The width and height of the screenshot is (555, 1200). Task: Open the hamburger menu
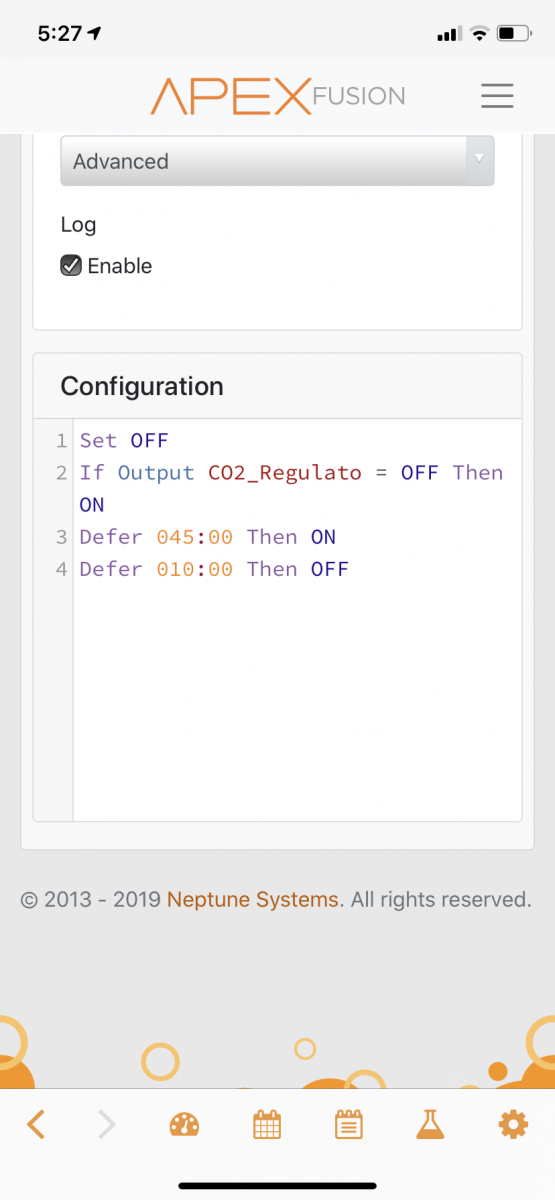(x=497, y=96)
